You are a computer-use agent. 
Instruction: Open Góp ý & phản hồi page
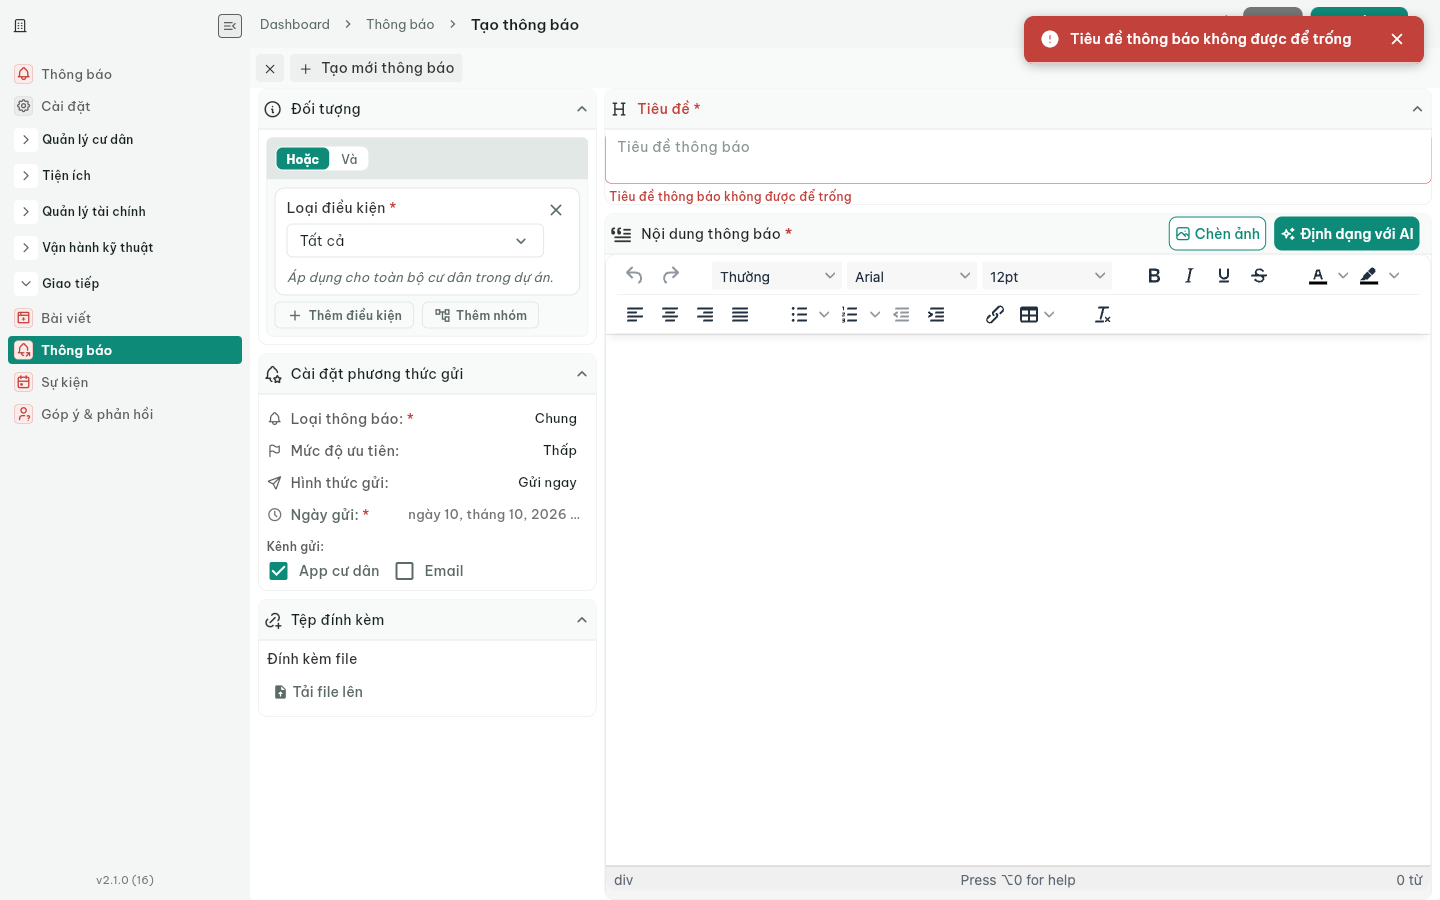(125, 414)
